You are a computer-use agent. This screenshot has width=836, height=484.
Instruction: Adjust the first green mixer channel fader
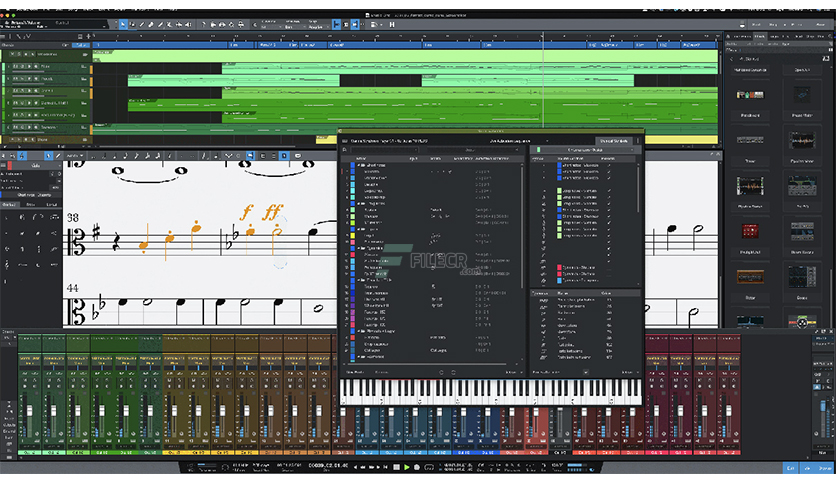pyautogui.click(x=29, y=410)
